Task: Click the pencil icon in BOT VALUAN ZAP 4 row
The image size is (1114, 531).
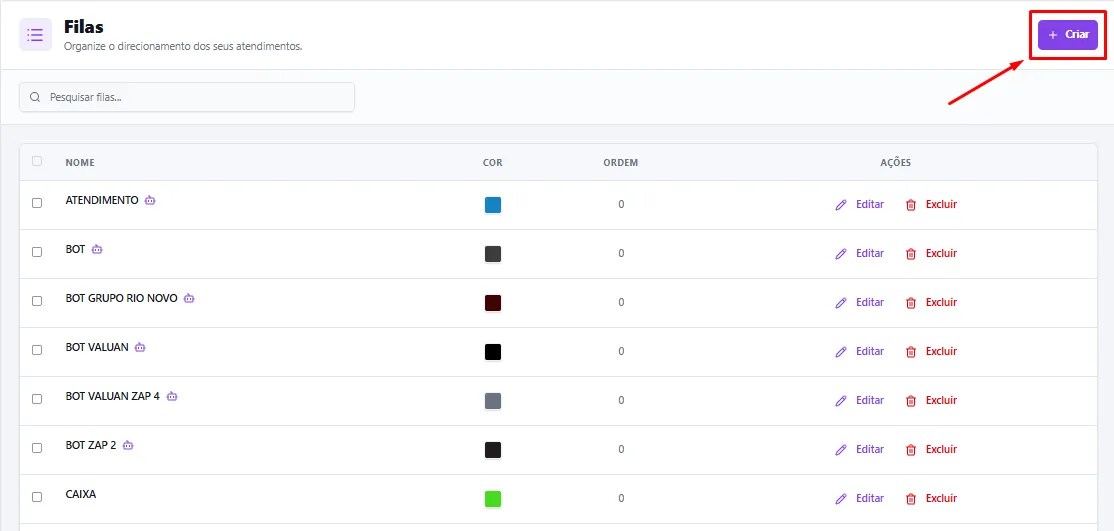Action: click(841, 401)
